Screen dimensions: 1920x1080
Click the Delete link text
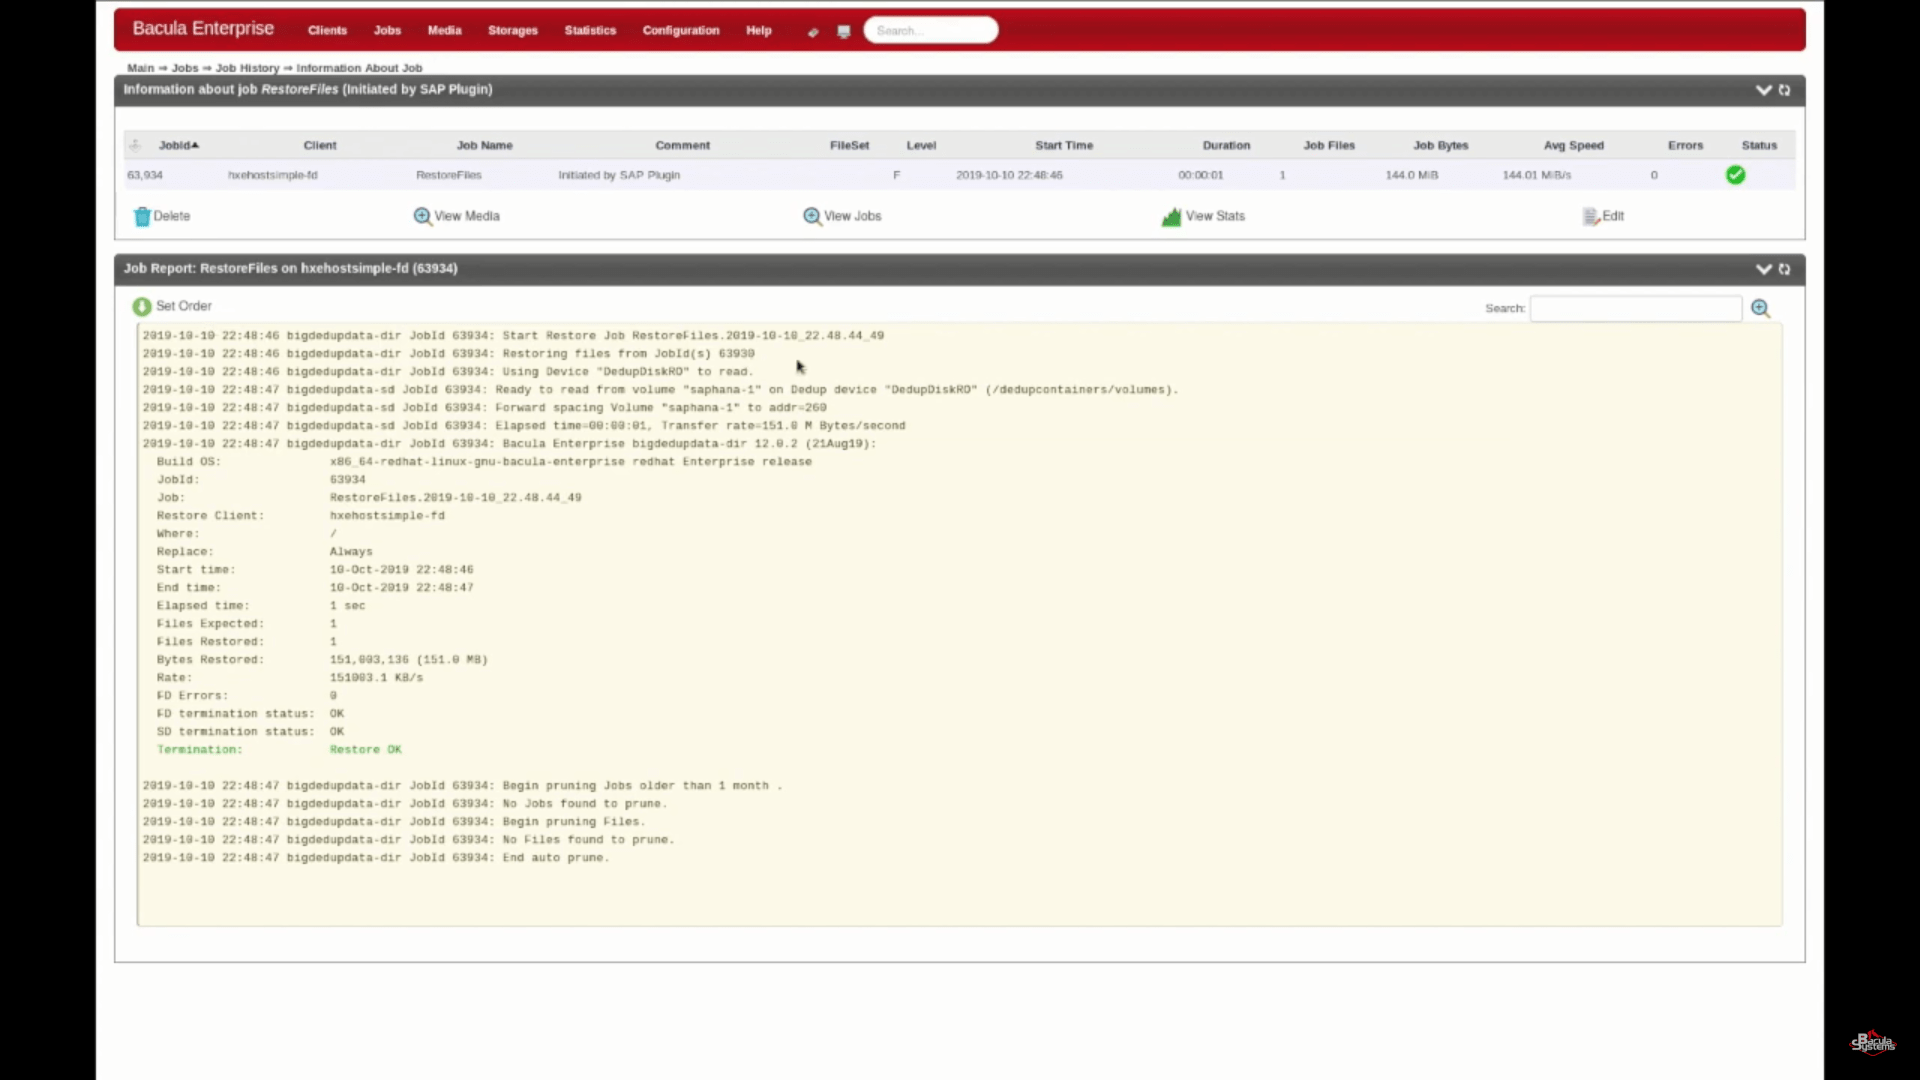[171, 216]
